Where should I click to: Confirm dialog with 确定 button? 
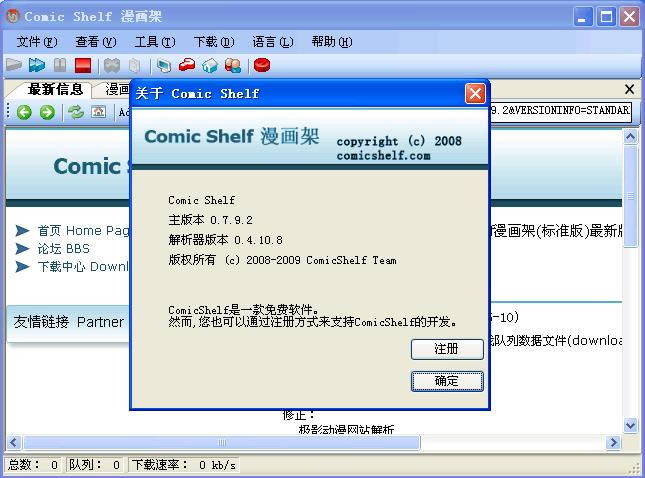click(x=447, y=381)
